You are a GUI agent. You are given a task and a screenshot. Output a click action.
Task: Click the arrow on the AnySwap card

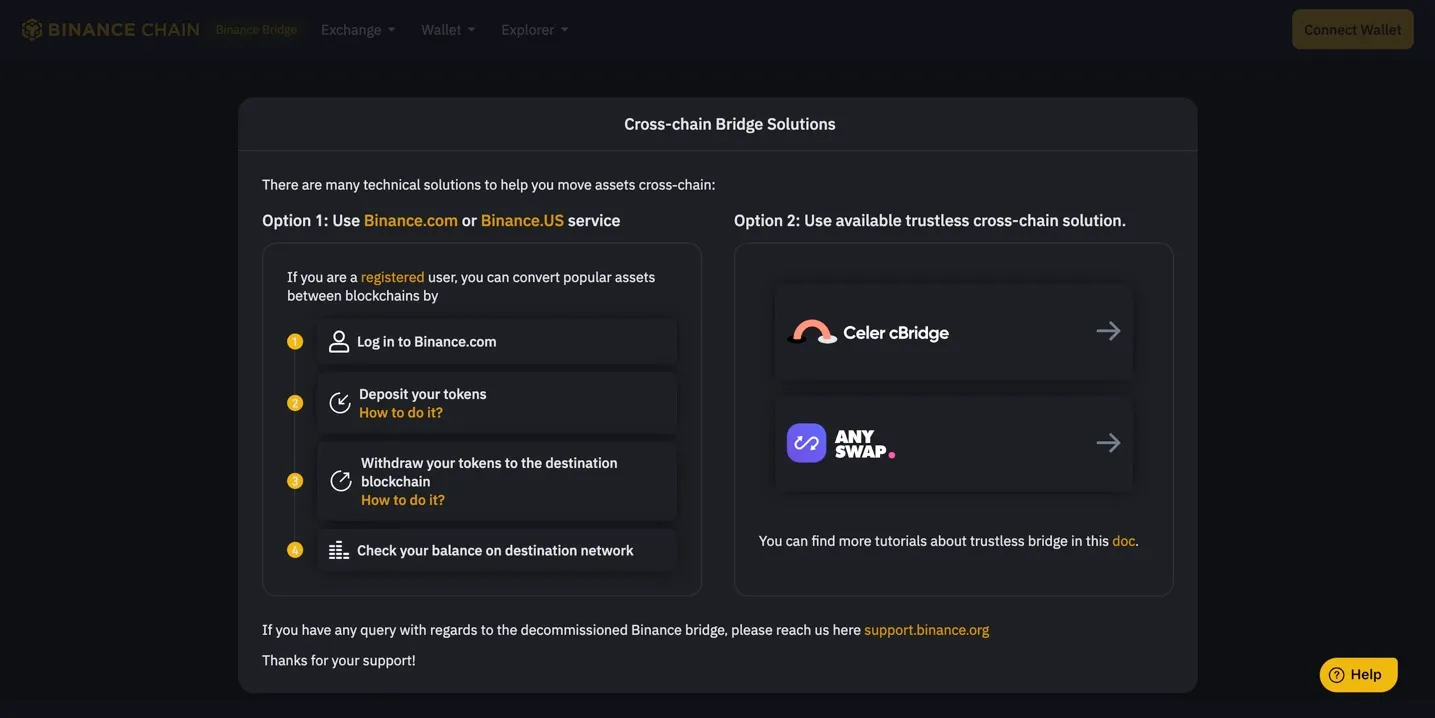[1108, 443]
